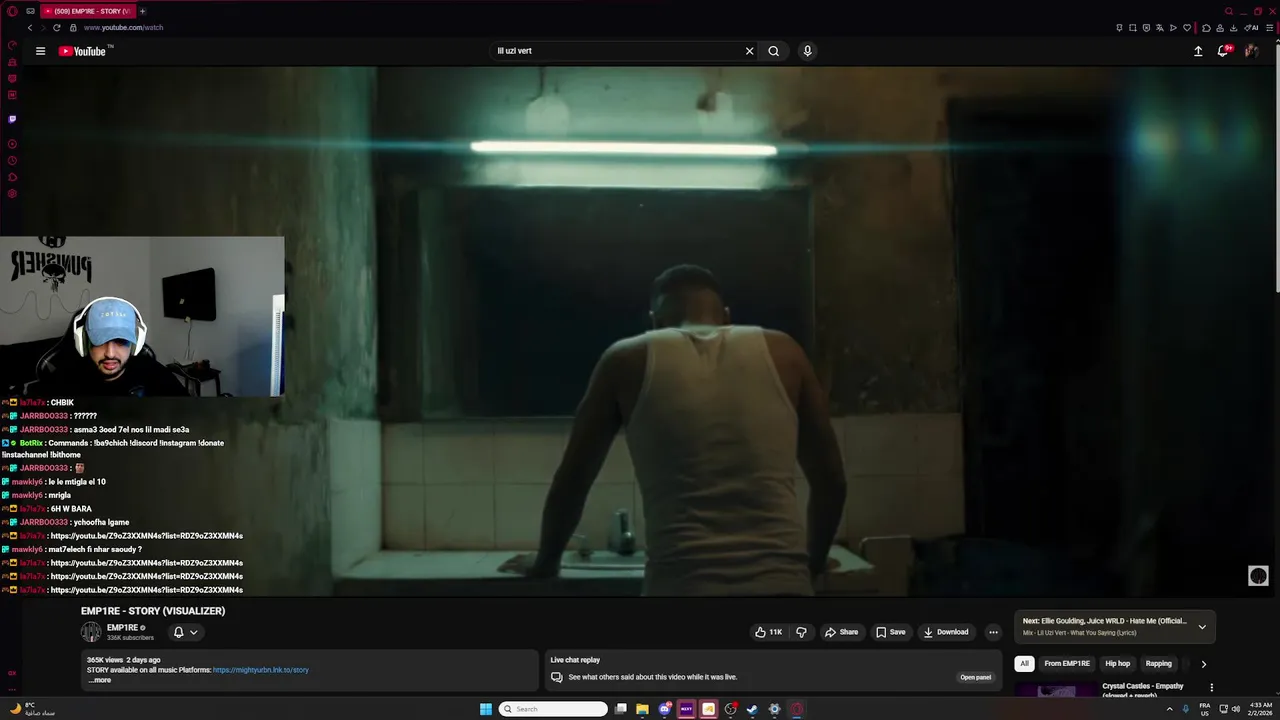This screenshot has height=720, width=1280.
Task: Open options for Crystal Castles - Empathy
Action: [1211, 688]
